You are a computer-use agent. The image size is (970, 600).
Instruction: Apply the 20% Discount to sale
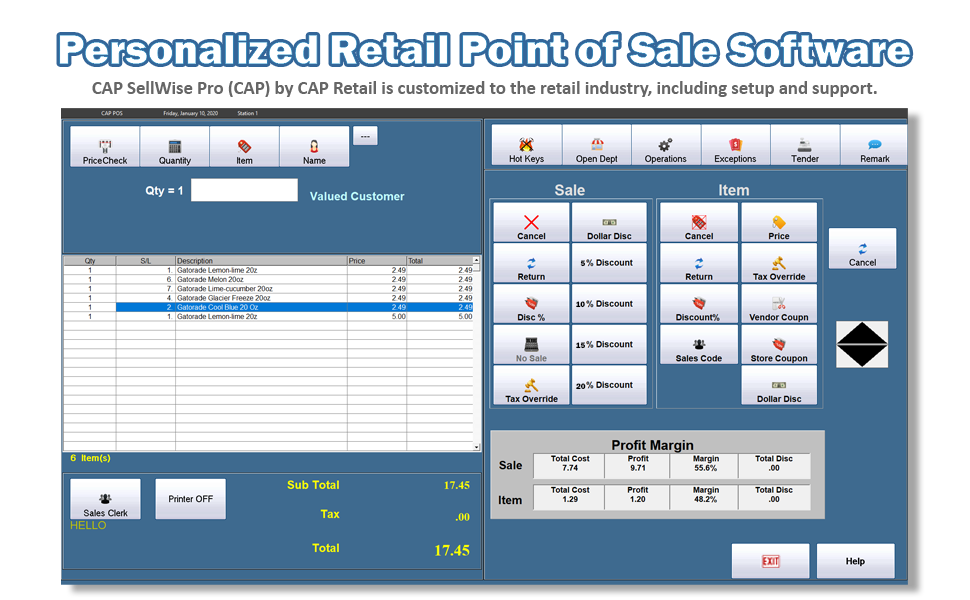609,385
